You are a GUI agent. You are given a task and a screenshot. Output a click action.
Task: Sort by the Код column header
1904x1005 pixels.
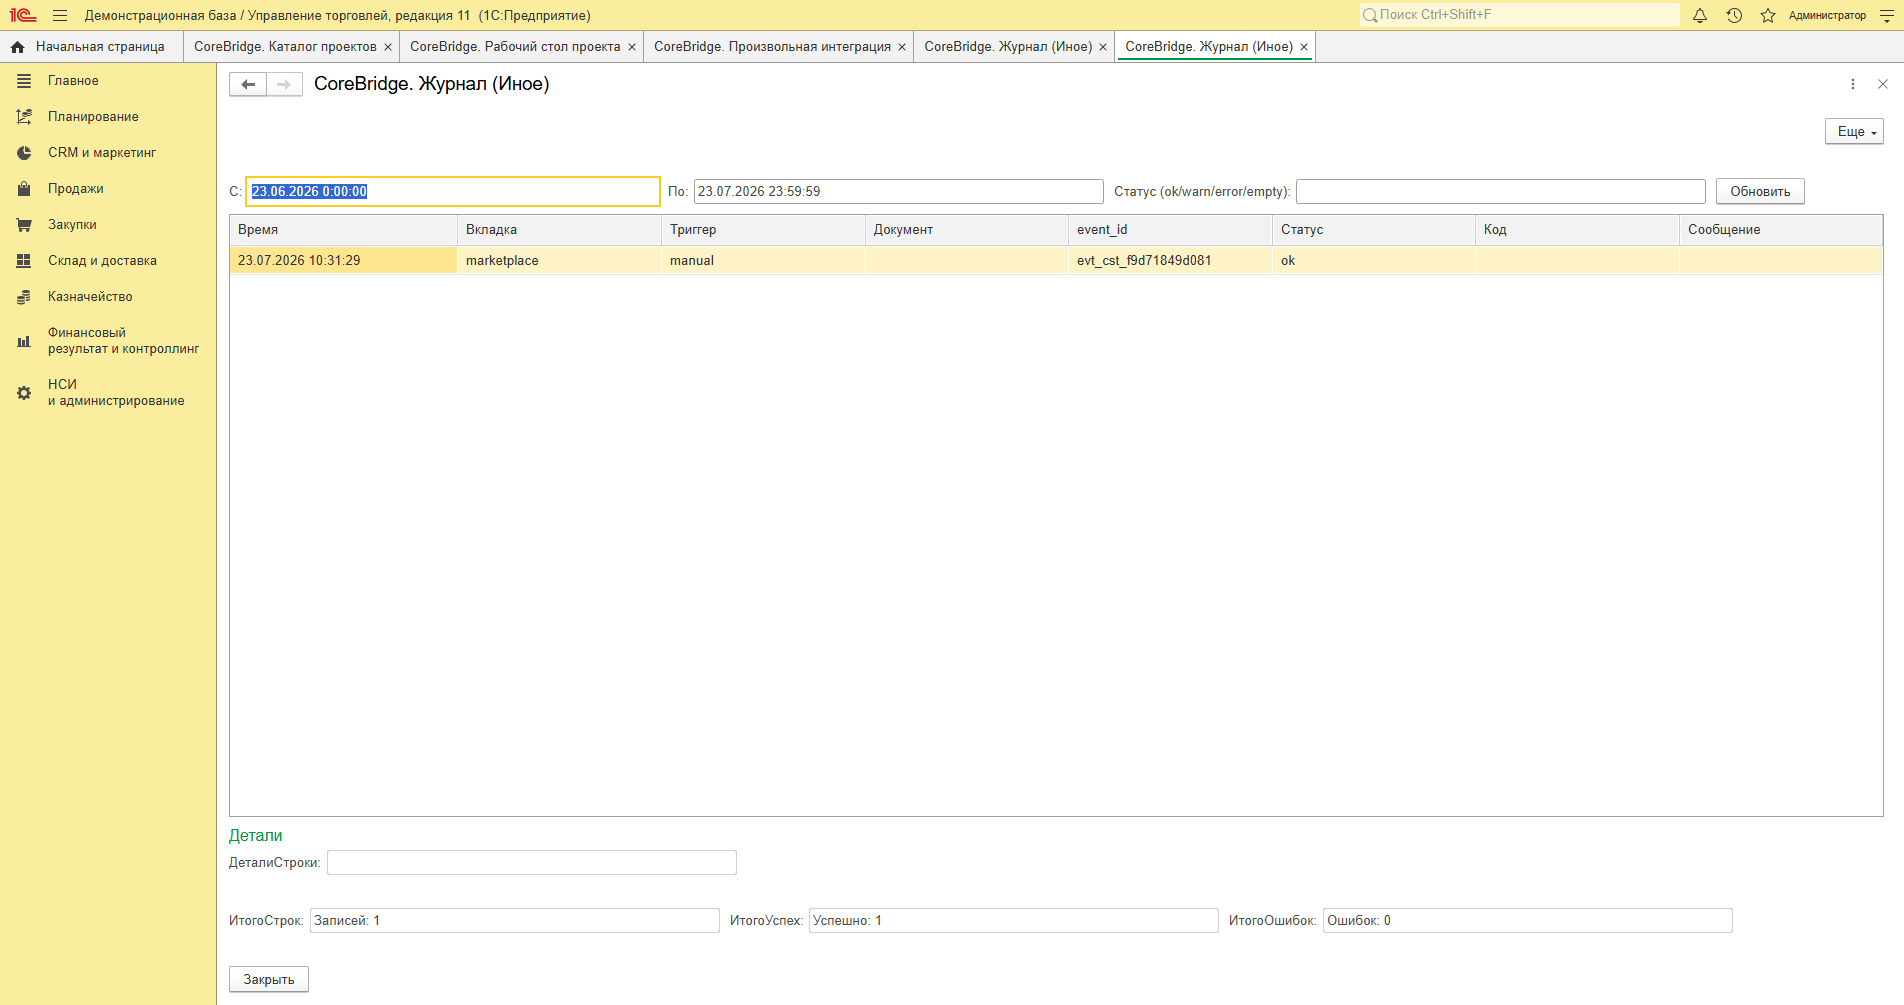pyautogui.click(x=1577, y=230)
